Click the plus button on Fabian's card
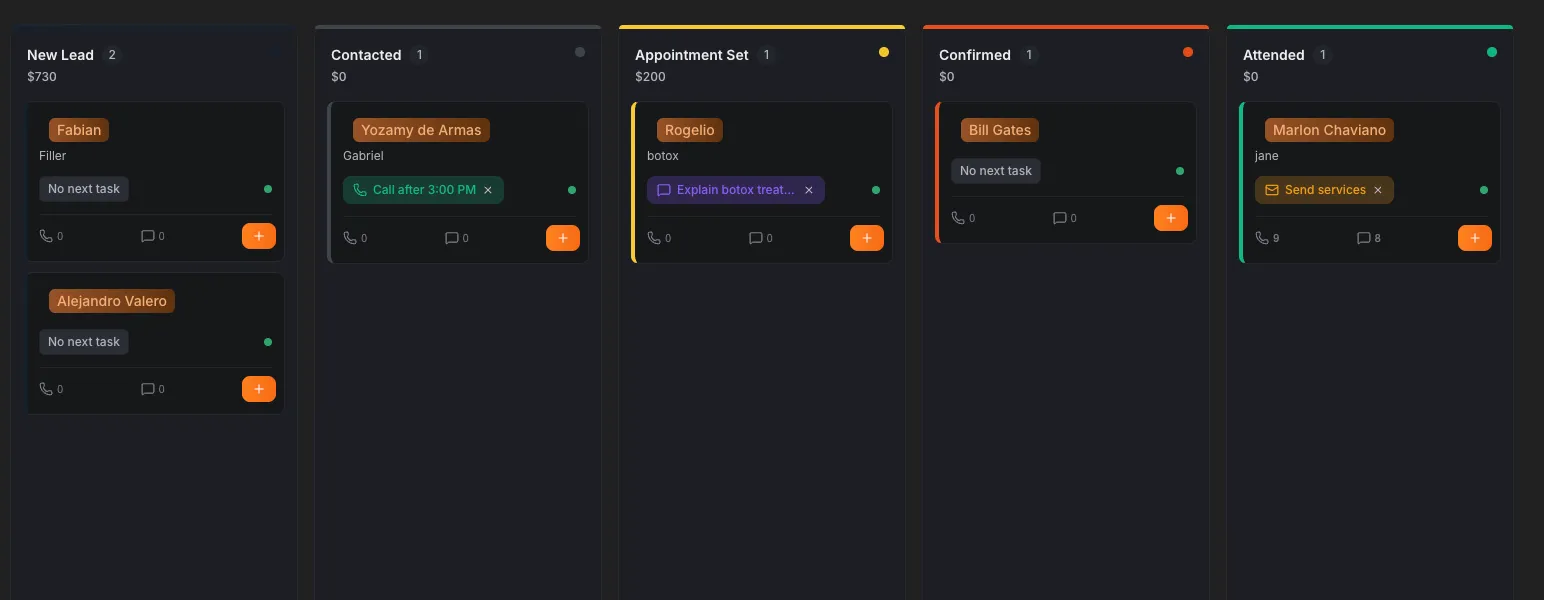This screenshot has width=1544, height=600. pyautogui.click(x=258, y=236)
